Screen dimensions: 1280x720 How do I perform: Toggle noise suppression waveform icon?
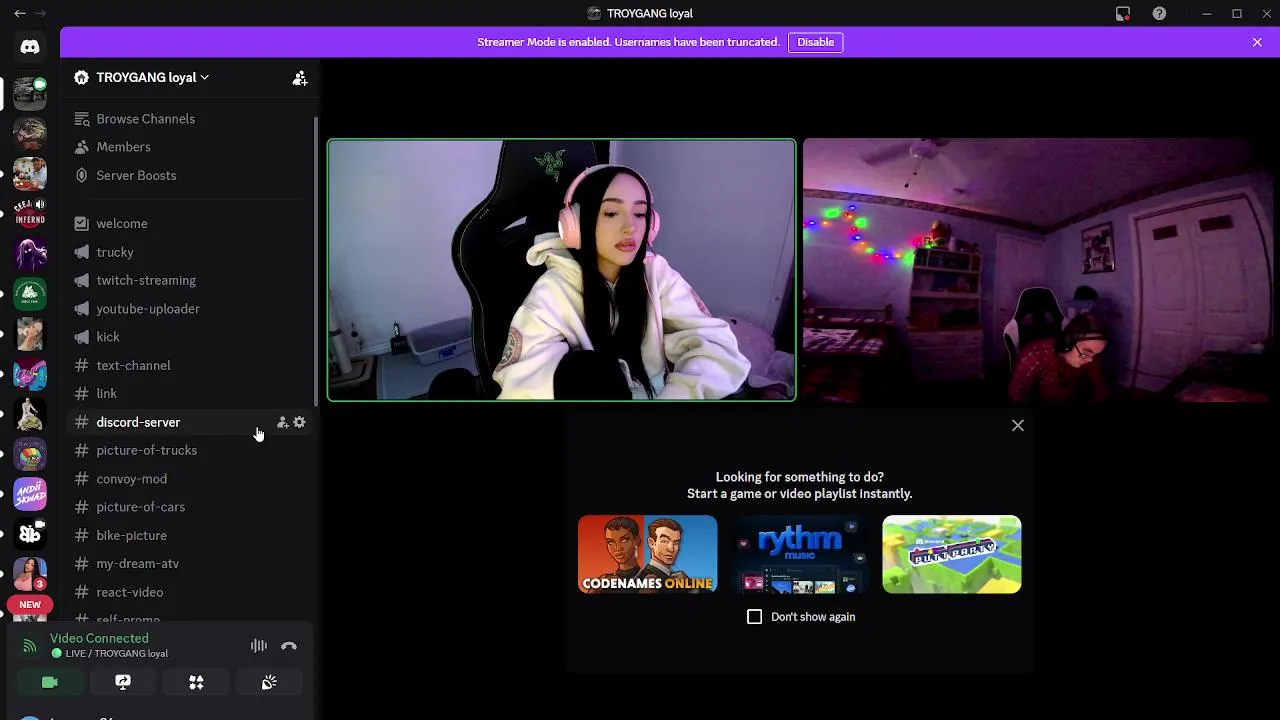tap(259, 646)
